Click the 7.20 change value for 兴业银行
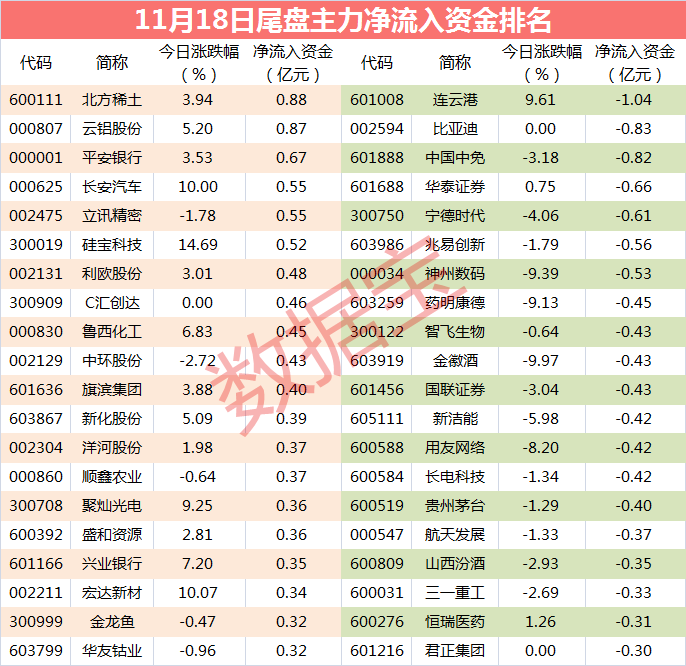The width and height of the screenshot is (686, 666). tap(197, 564)
